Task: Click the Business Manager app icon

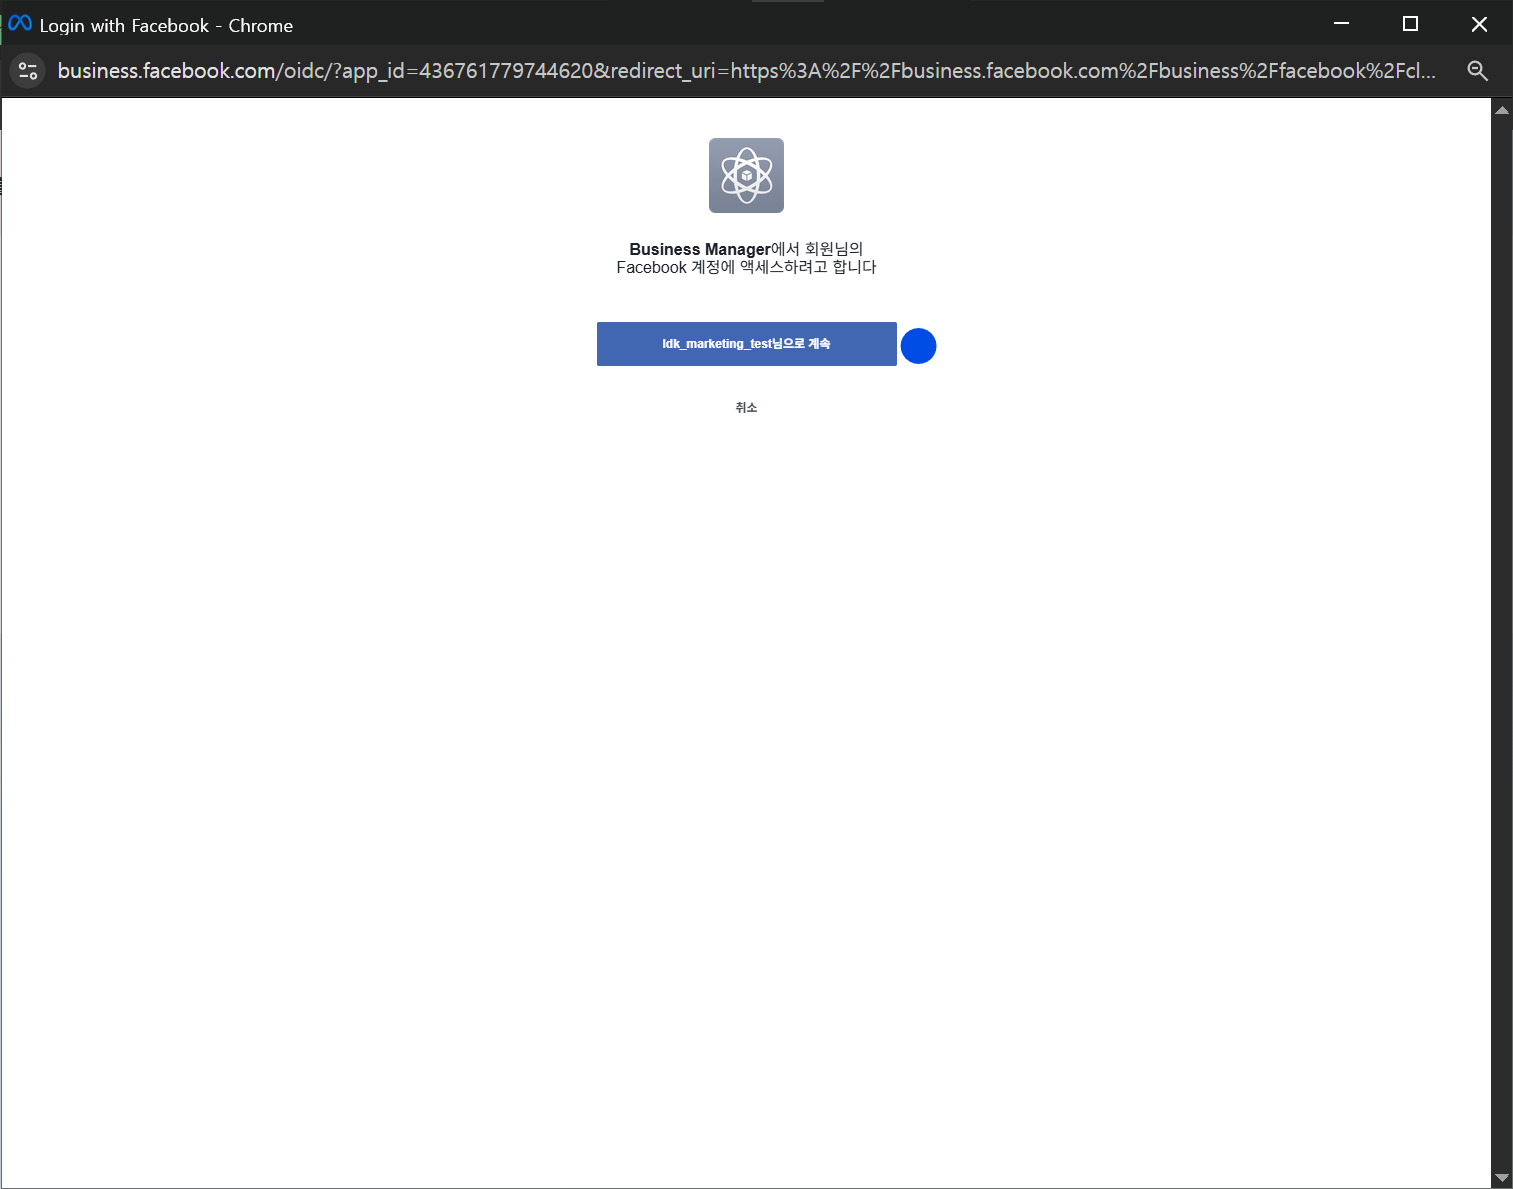Action: 746,175
